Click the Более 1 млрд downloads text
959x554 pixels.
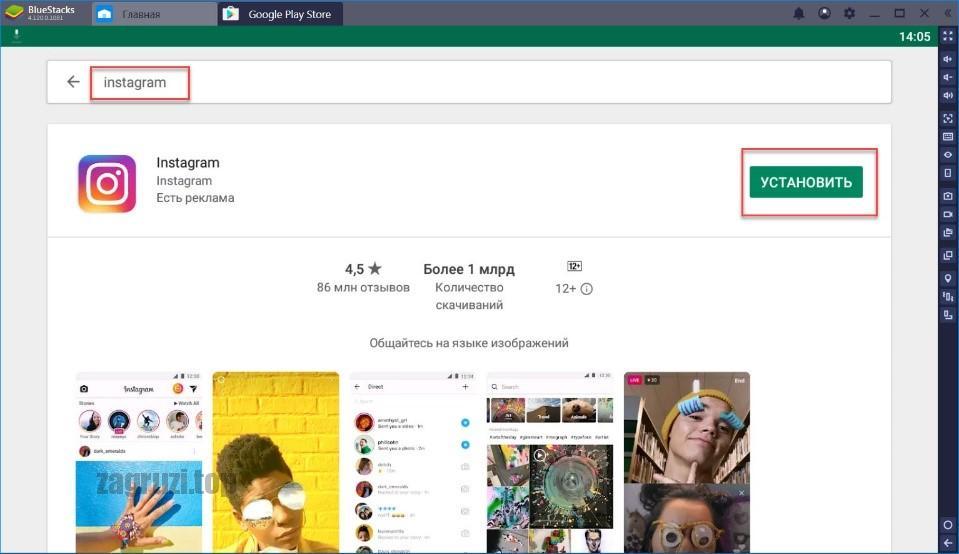click(x=468, y=269)
